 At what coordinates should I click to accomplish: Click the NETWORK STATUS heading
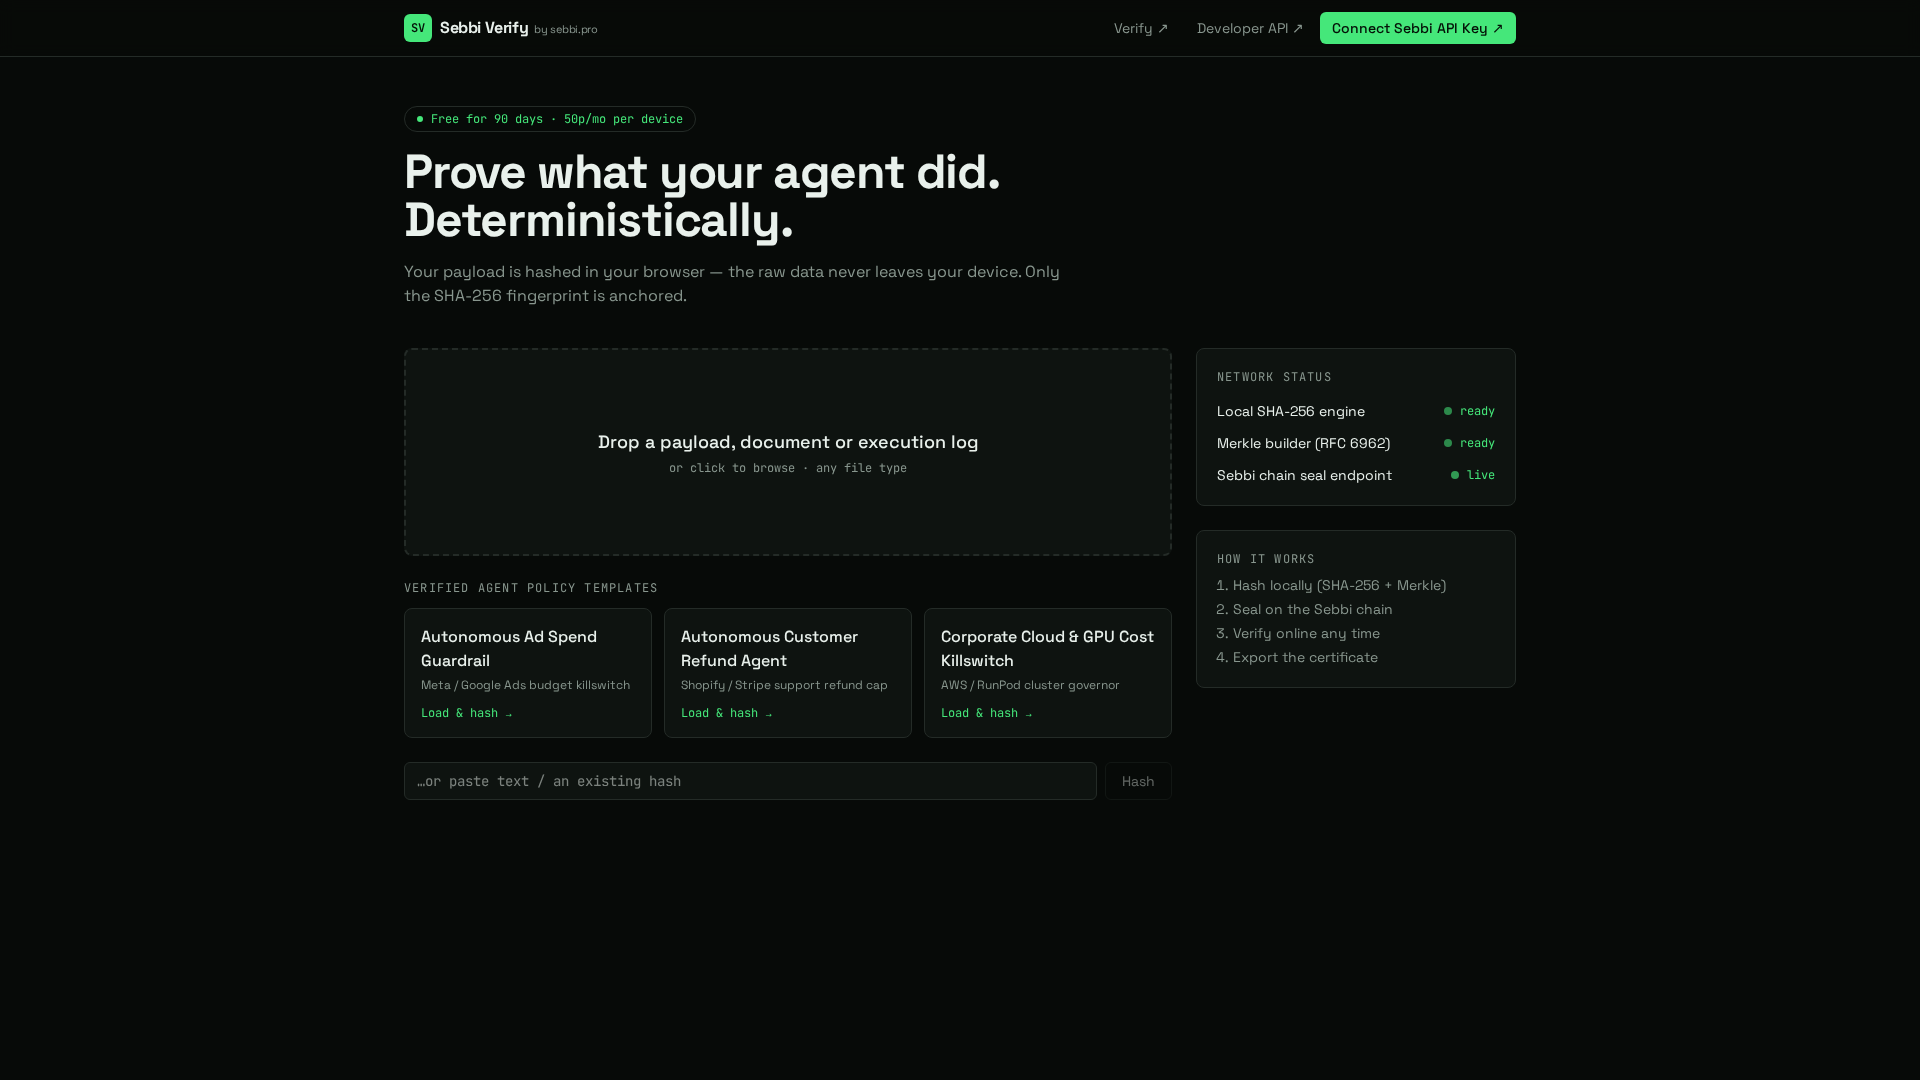(1274, 377)
